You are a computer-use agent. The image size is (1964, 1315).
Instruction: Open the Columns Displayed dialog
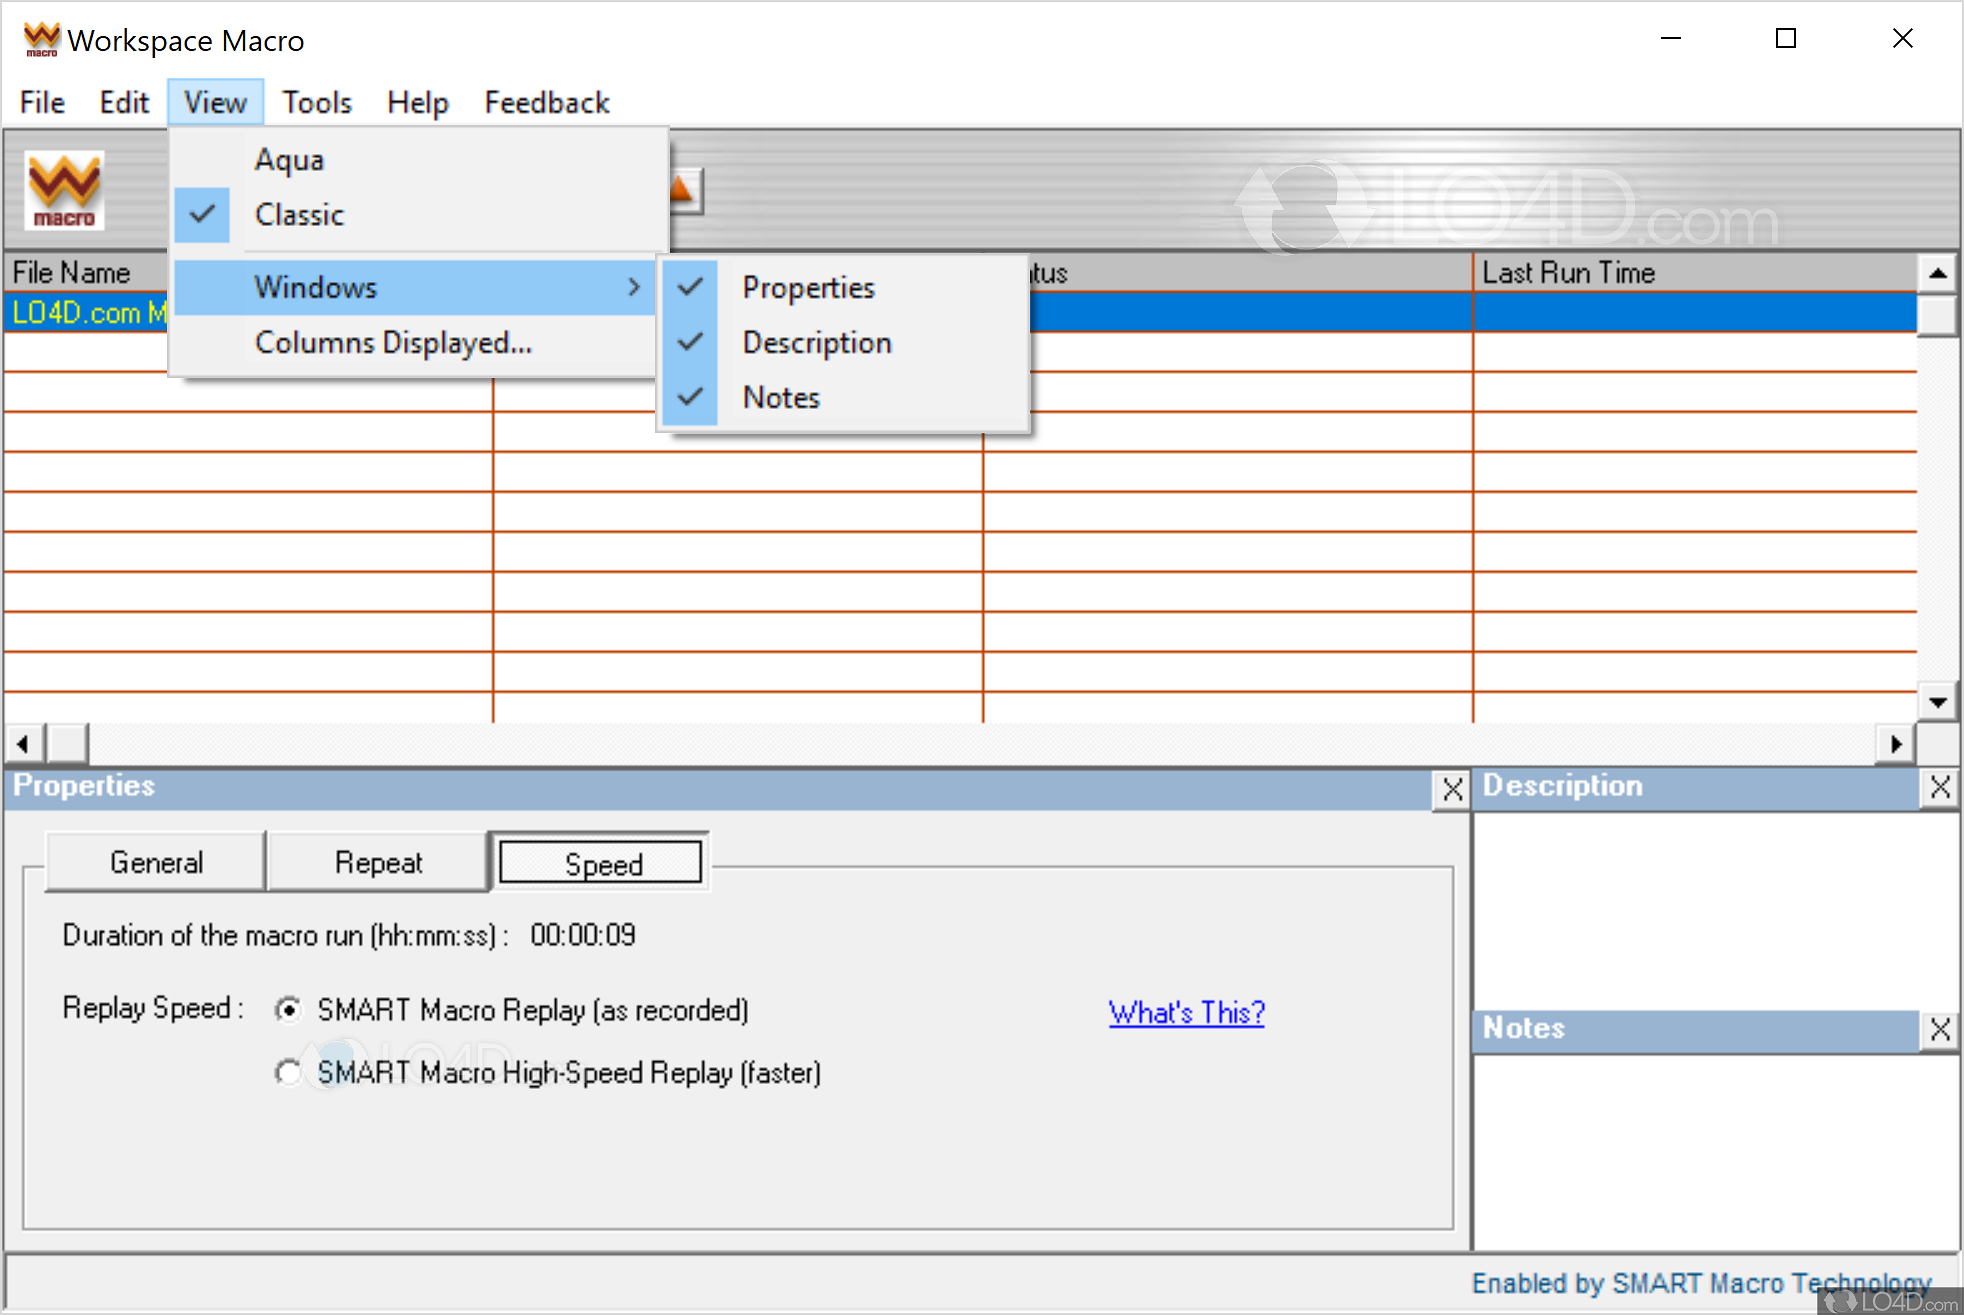click(393, 342)
